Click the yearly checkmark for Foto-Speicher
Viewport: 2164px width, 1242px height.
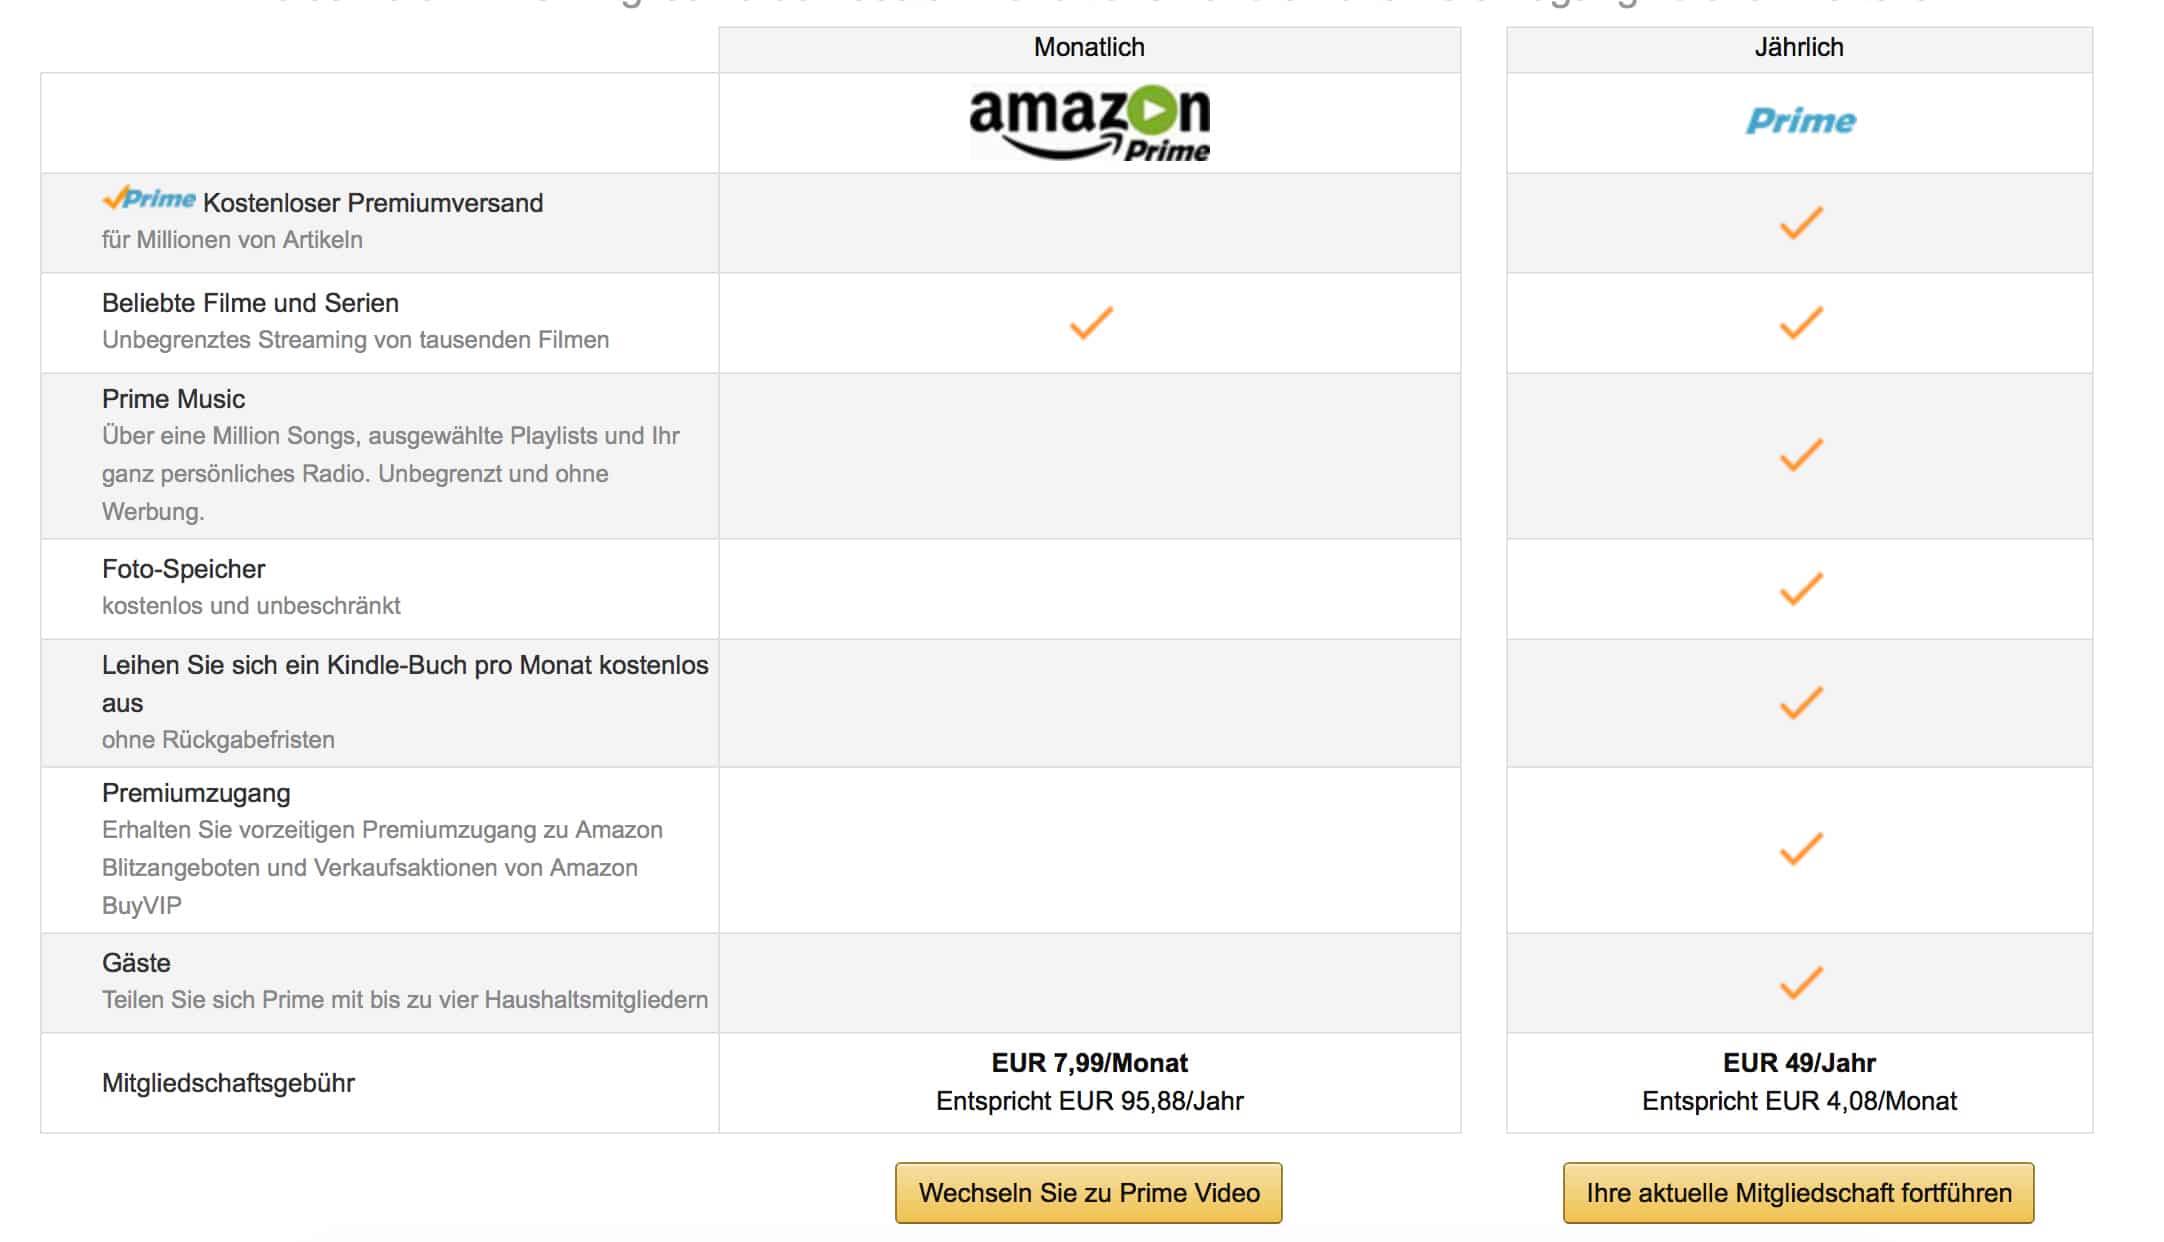point(1800,588)
